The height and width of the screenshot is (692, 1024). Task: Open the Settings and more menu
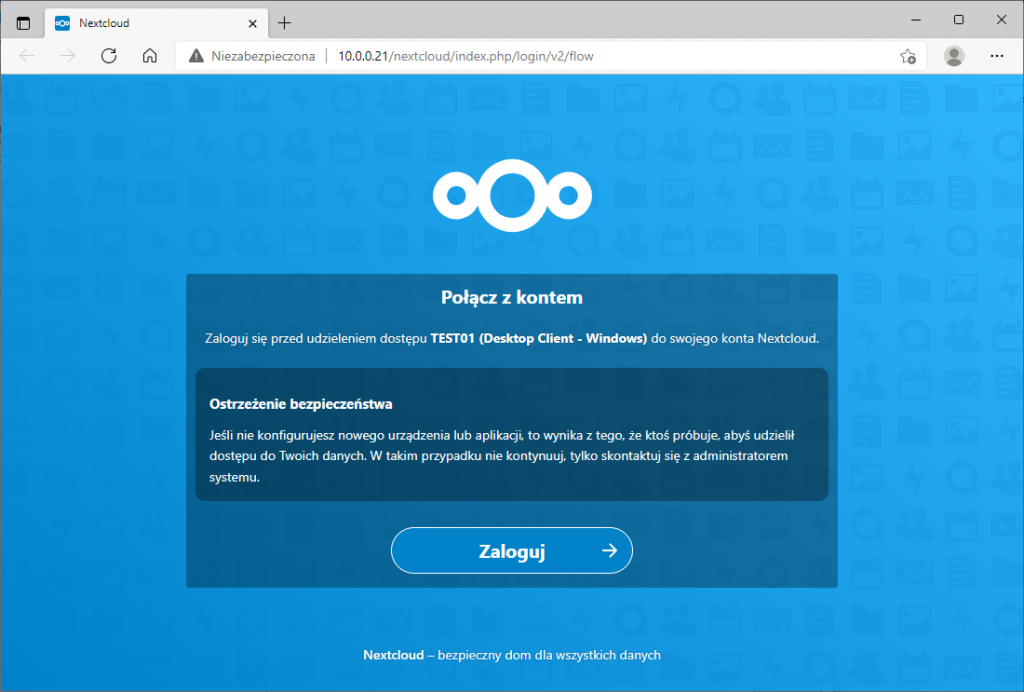pos(997,56)
